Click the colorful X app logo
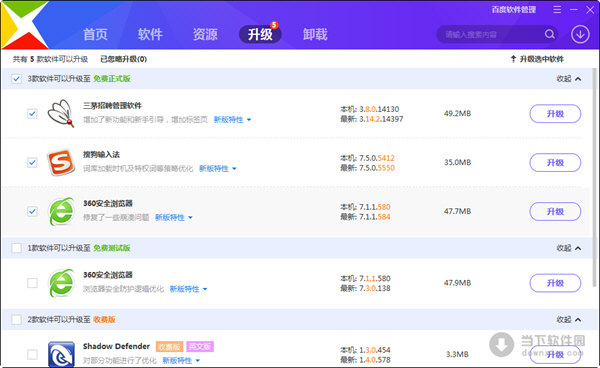Screen dimensions: 600x368 coord(24,25)
